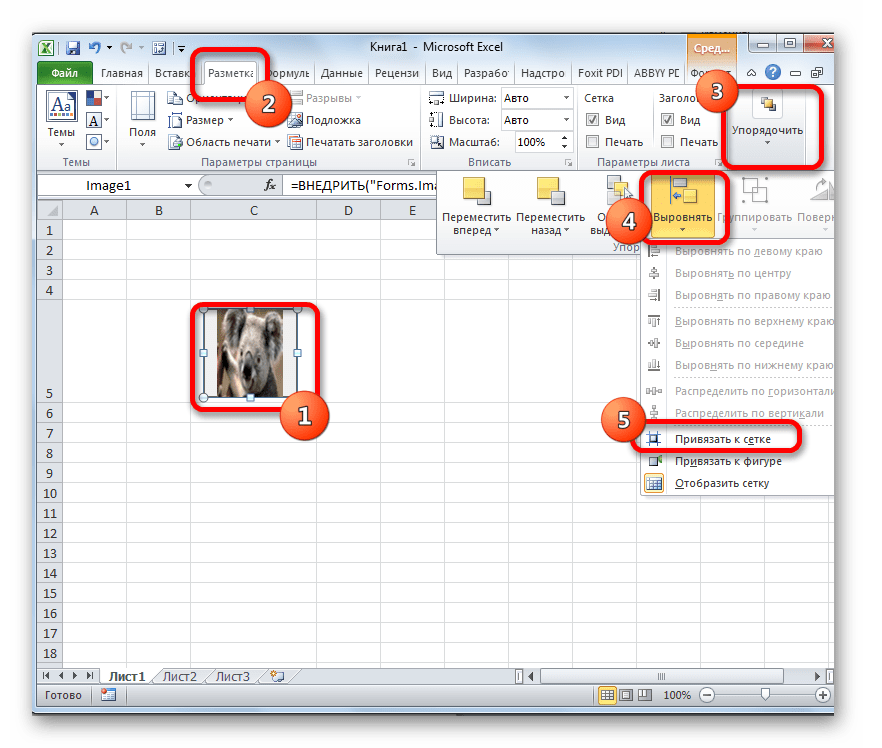Click the Переместить назад icon
The width and height of the screenshot is (882, 748).
click(x=551, y=191)
